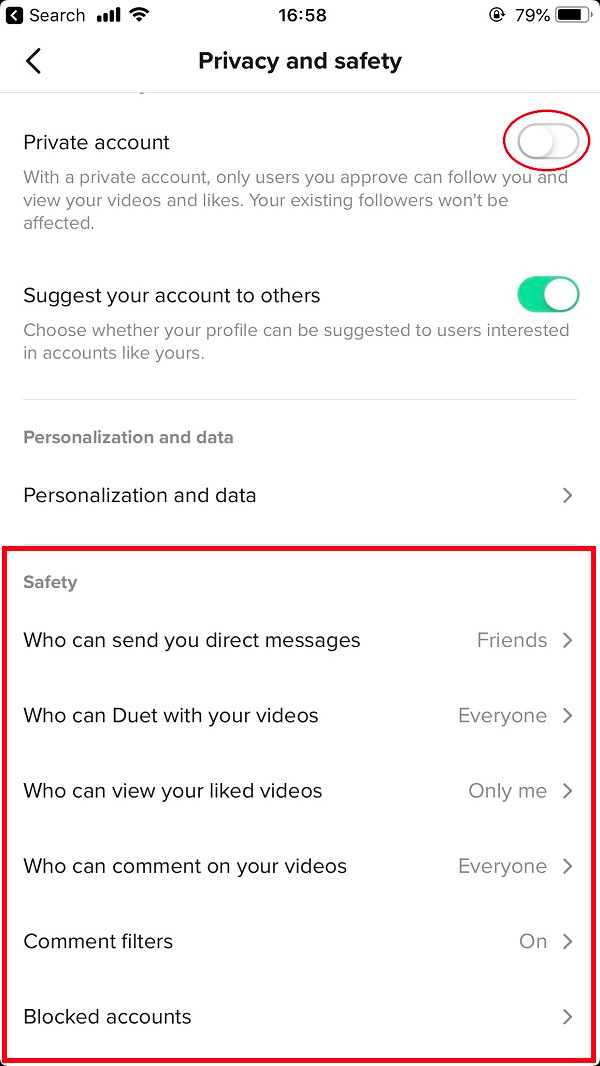This screenshot has width=600, height=1066.
Task: Expand the Friends direct messages option
Action: [512, 640]
